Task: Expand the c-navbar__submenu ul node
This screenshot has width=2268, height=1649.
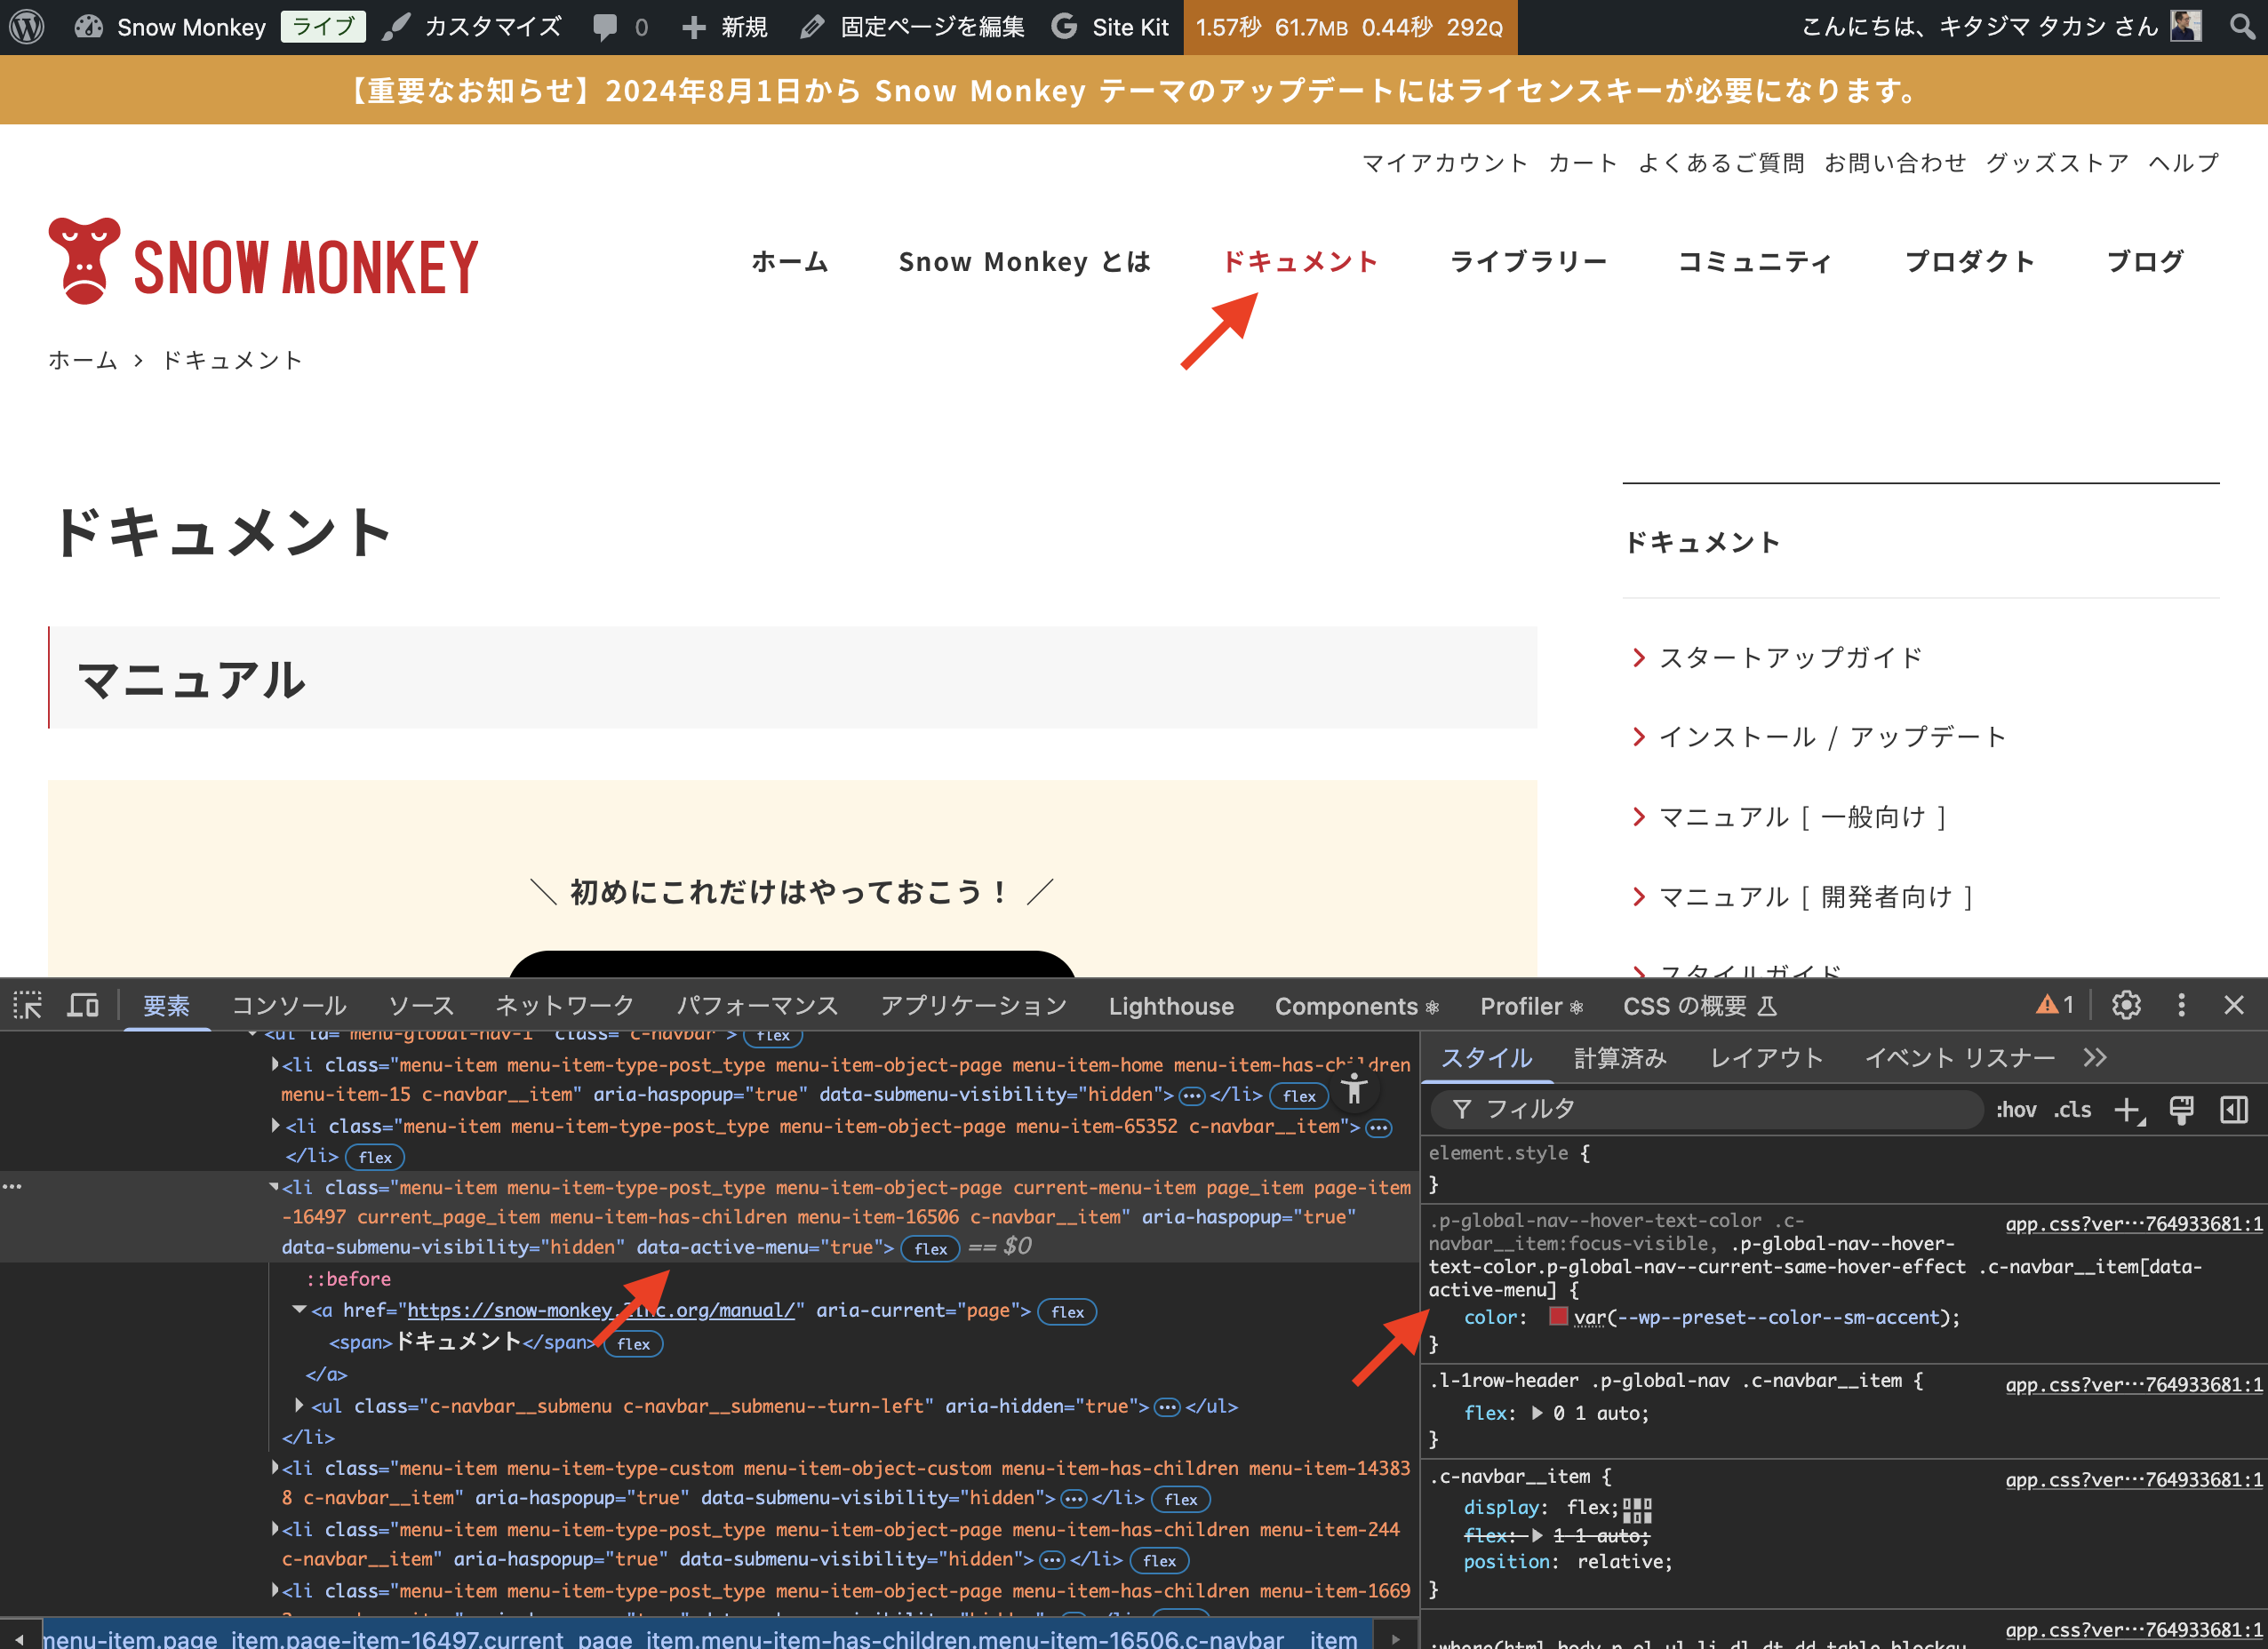Action: tap(299, 1406)
